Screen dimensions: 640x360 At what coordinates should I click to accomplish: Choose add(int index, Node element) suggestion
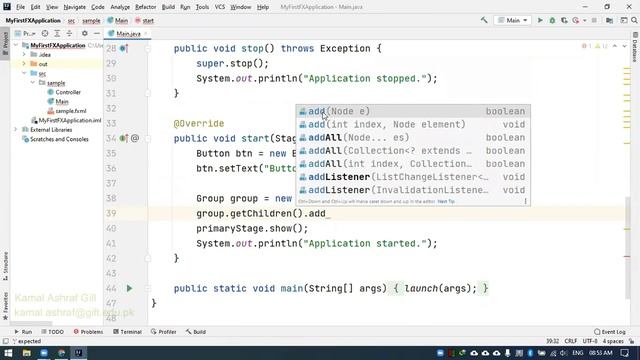413,124
